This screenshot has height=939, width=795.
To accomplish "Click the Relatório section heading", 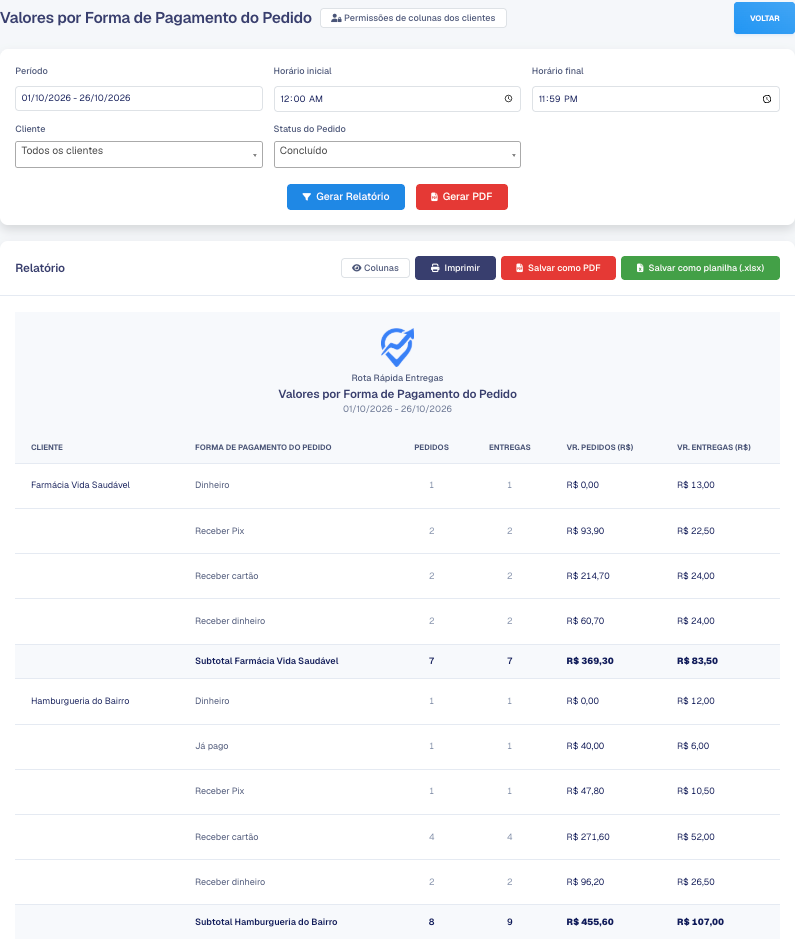I will coord(40,268).
